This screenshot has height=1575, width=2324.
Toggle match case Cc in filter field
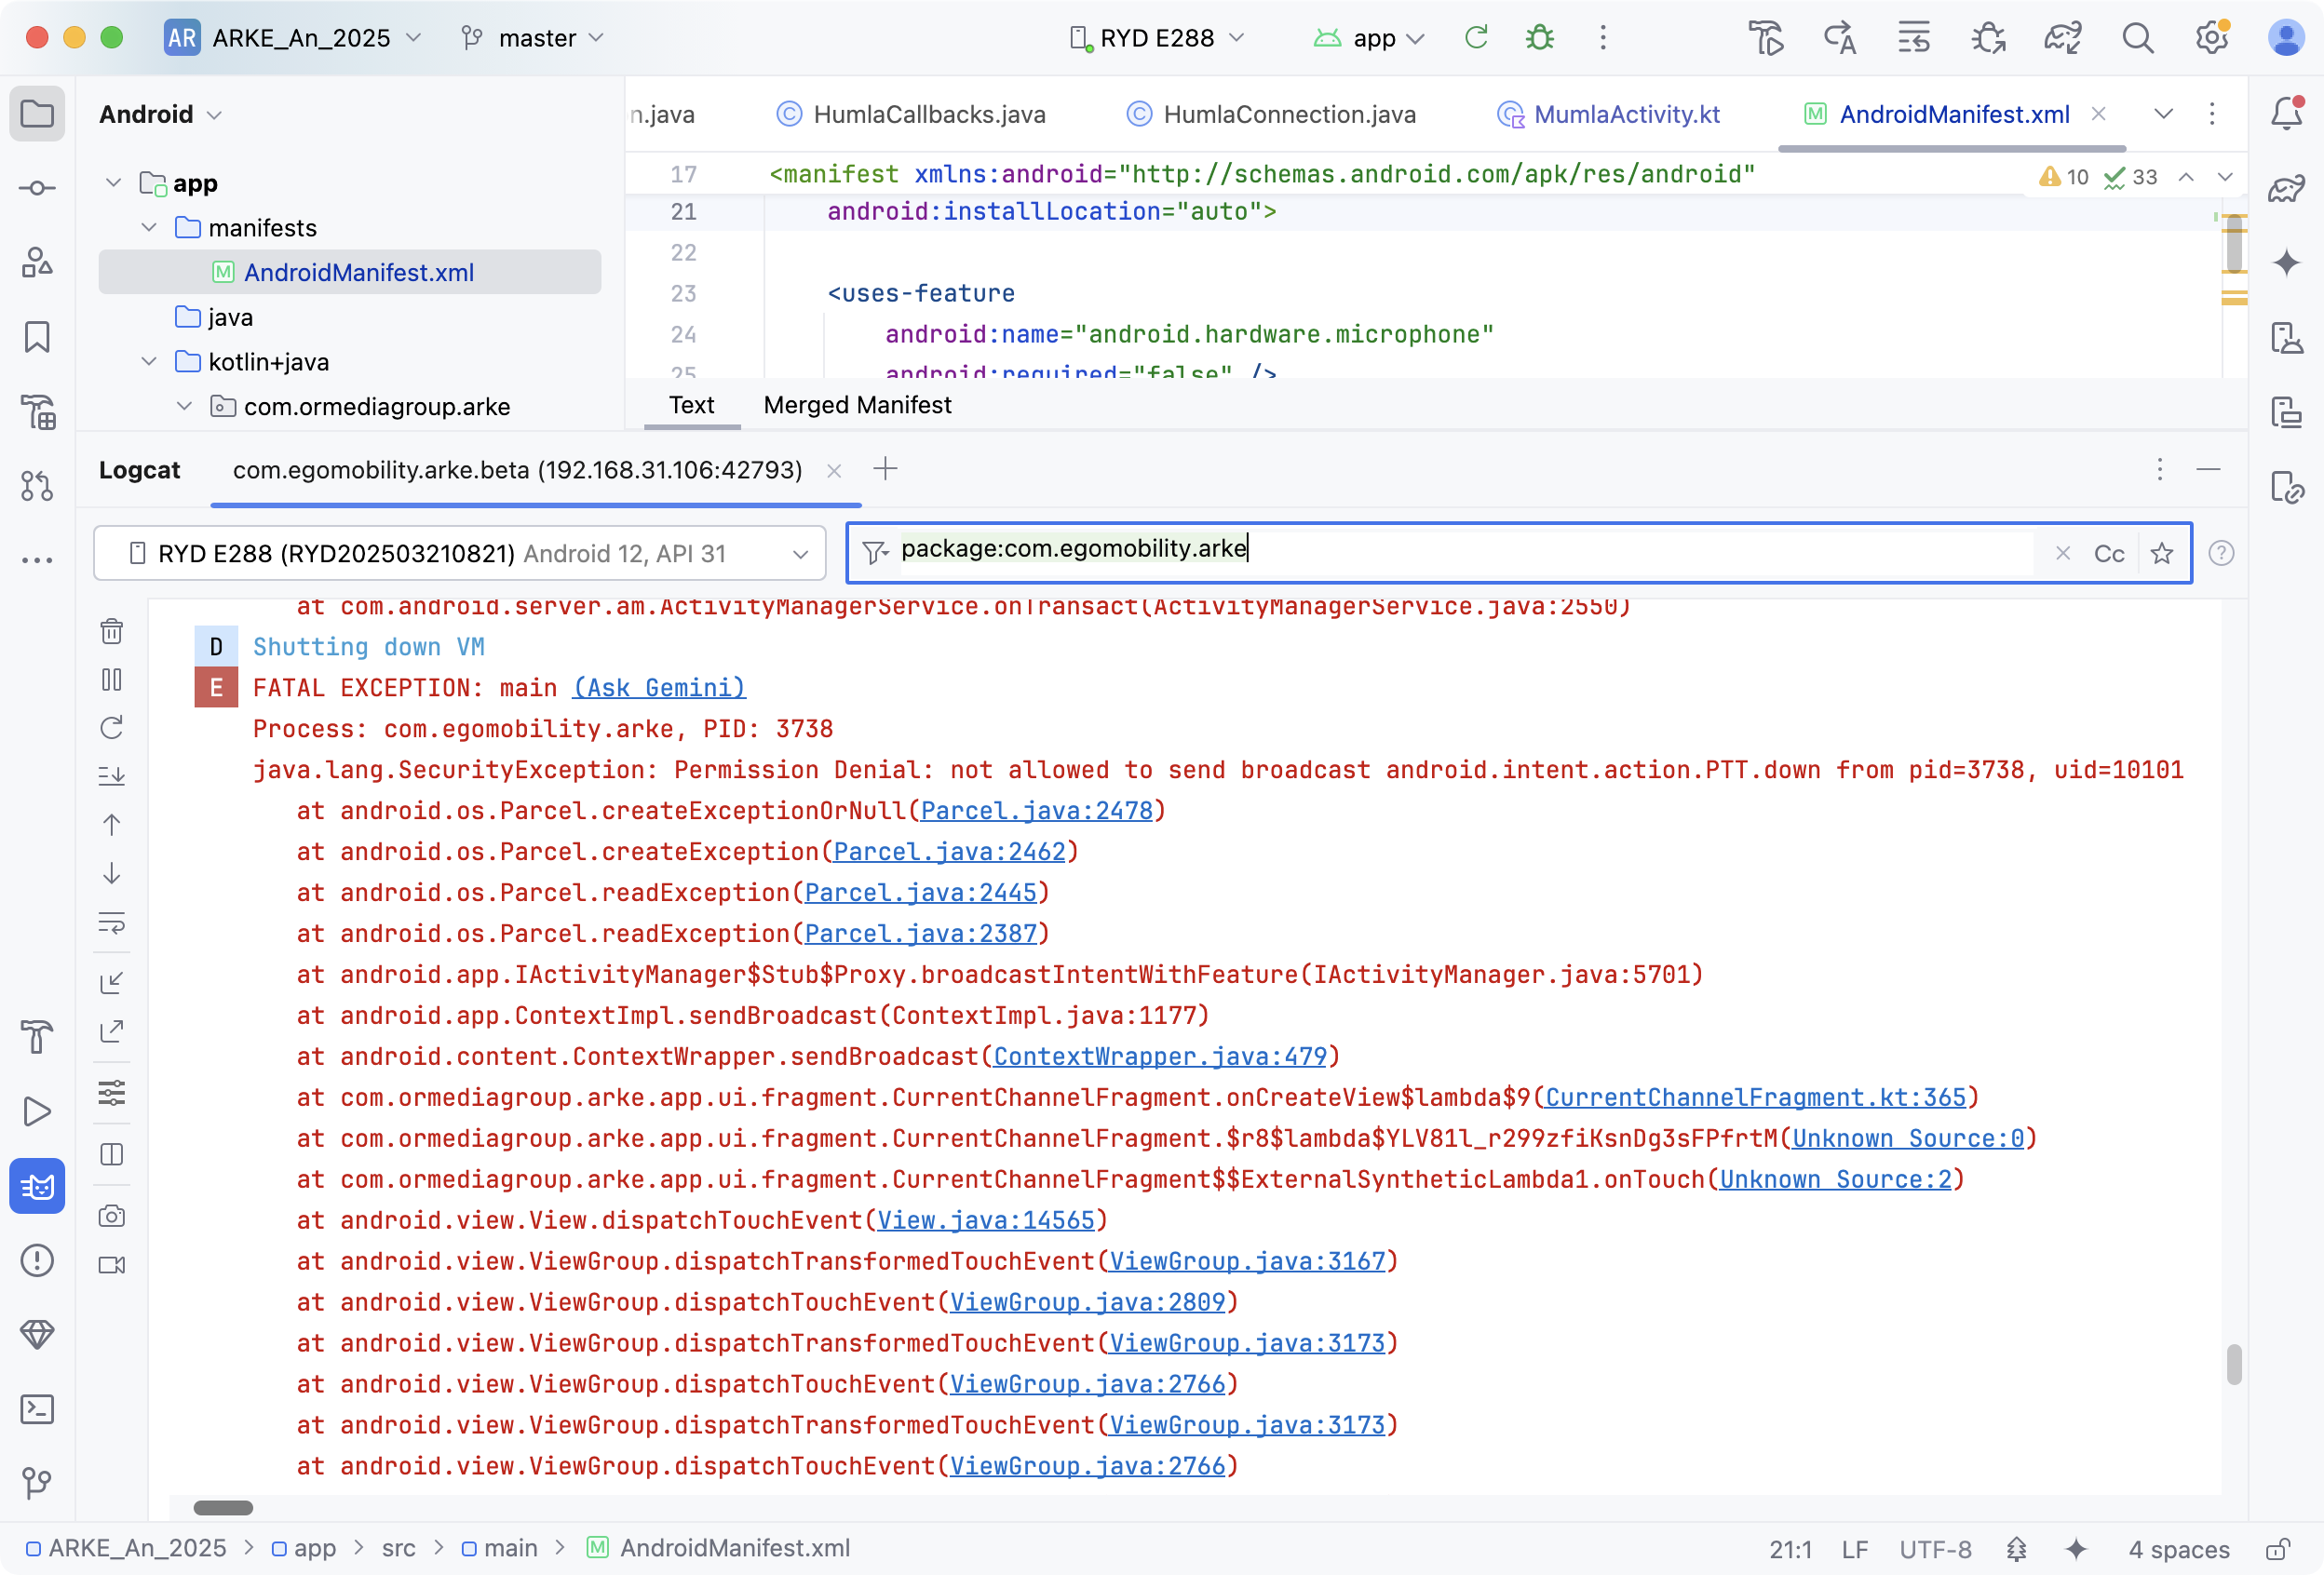pos(2108,554)
